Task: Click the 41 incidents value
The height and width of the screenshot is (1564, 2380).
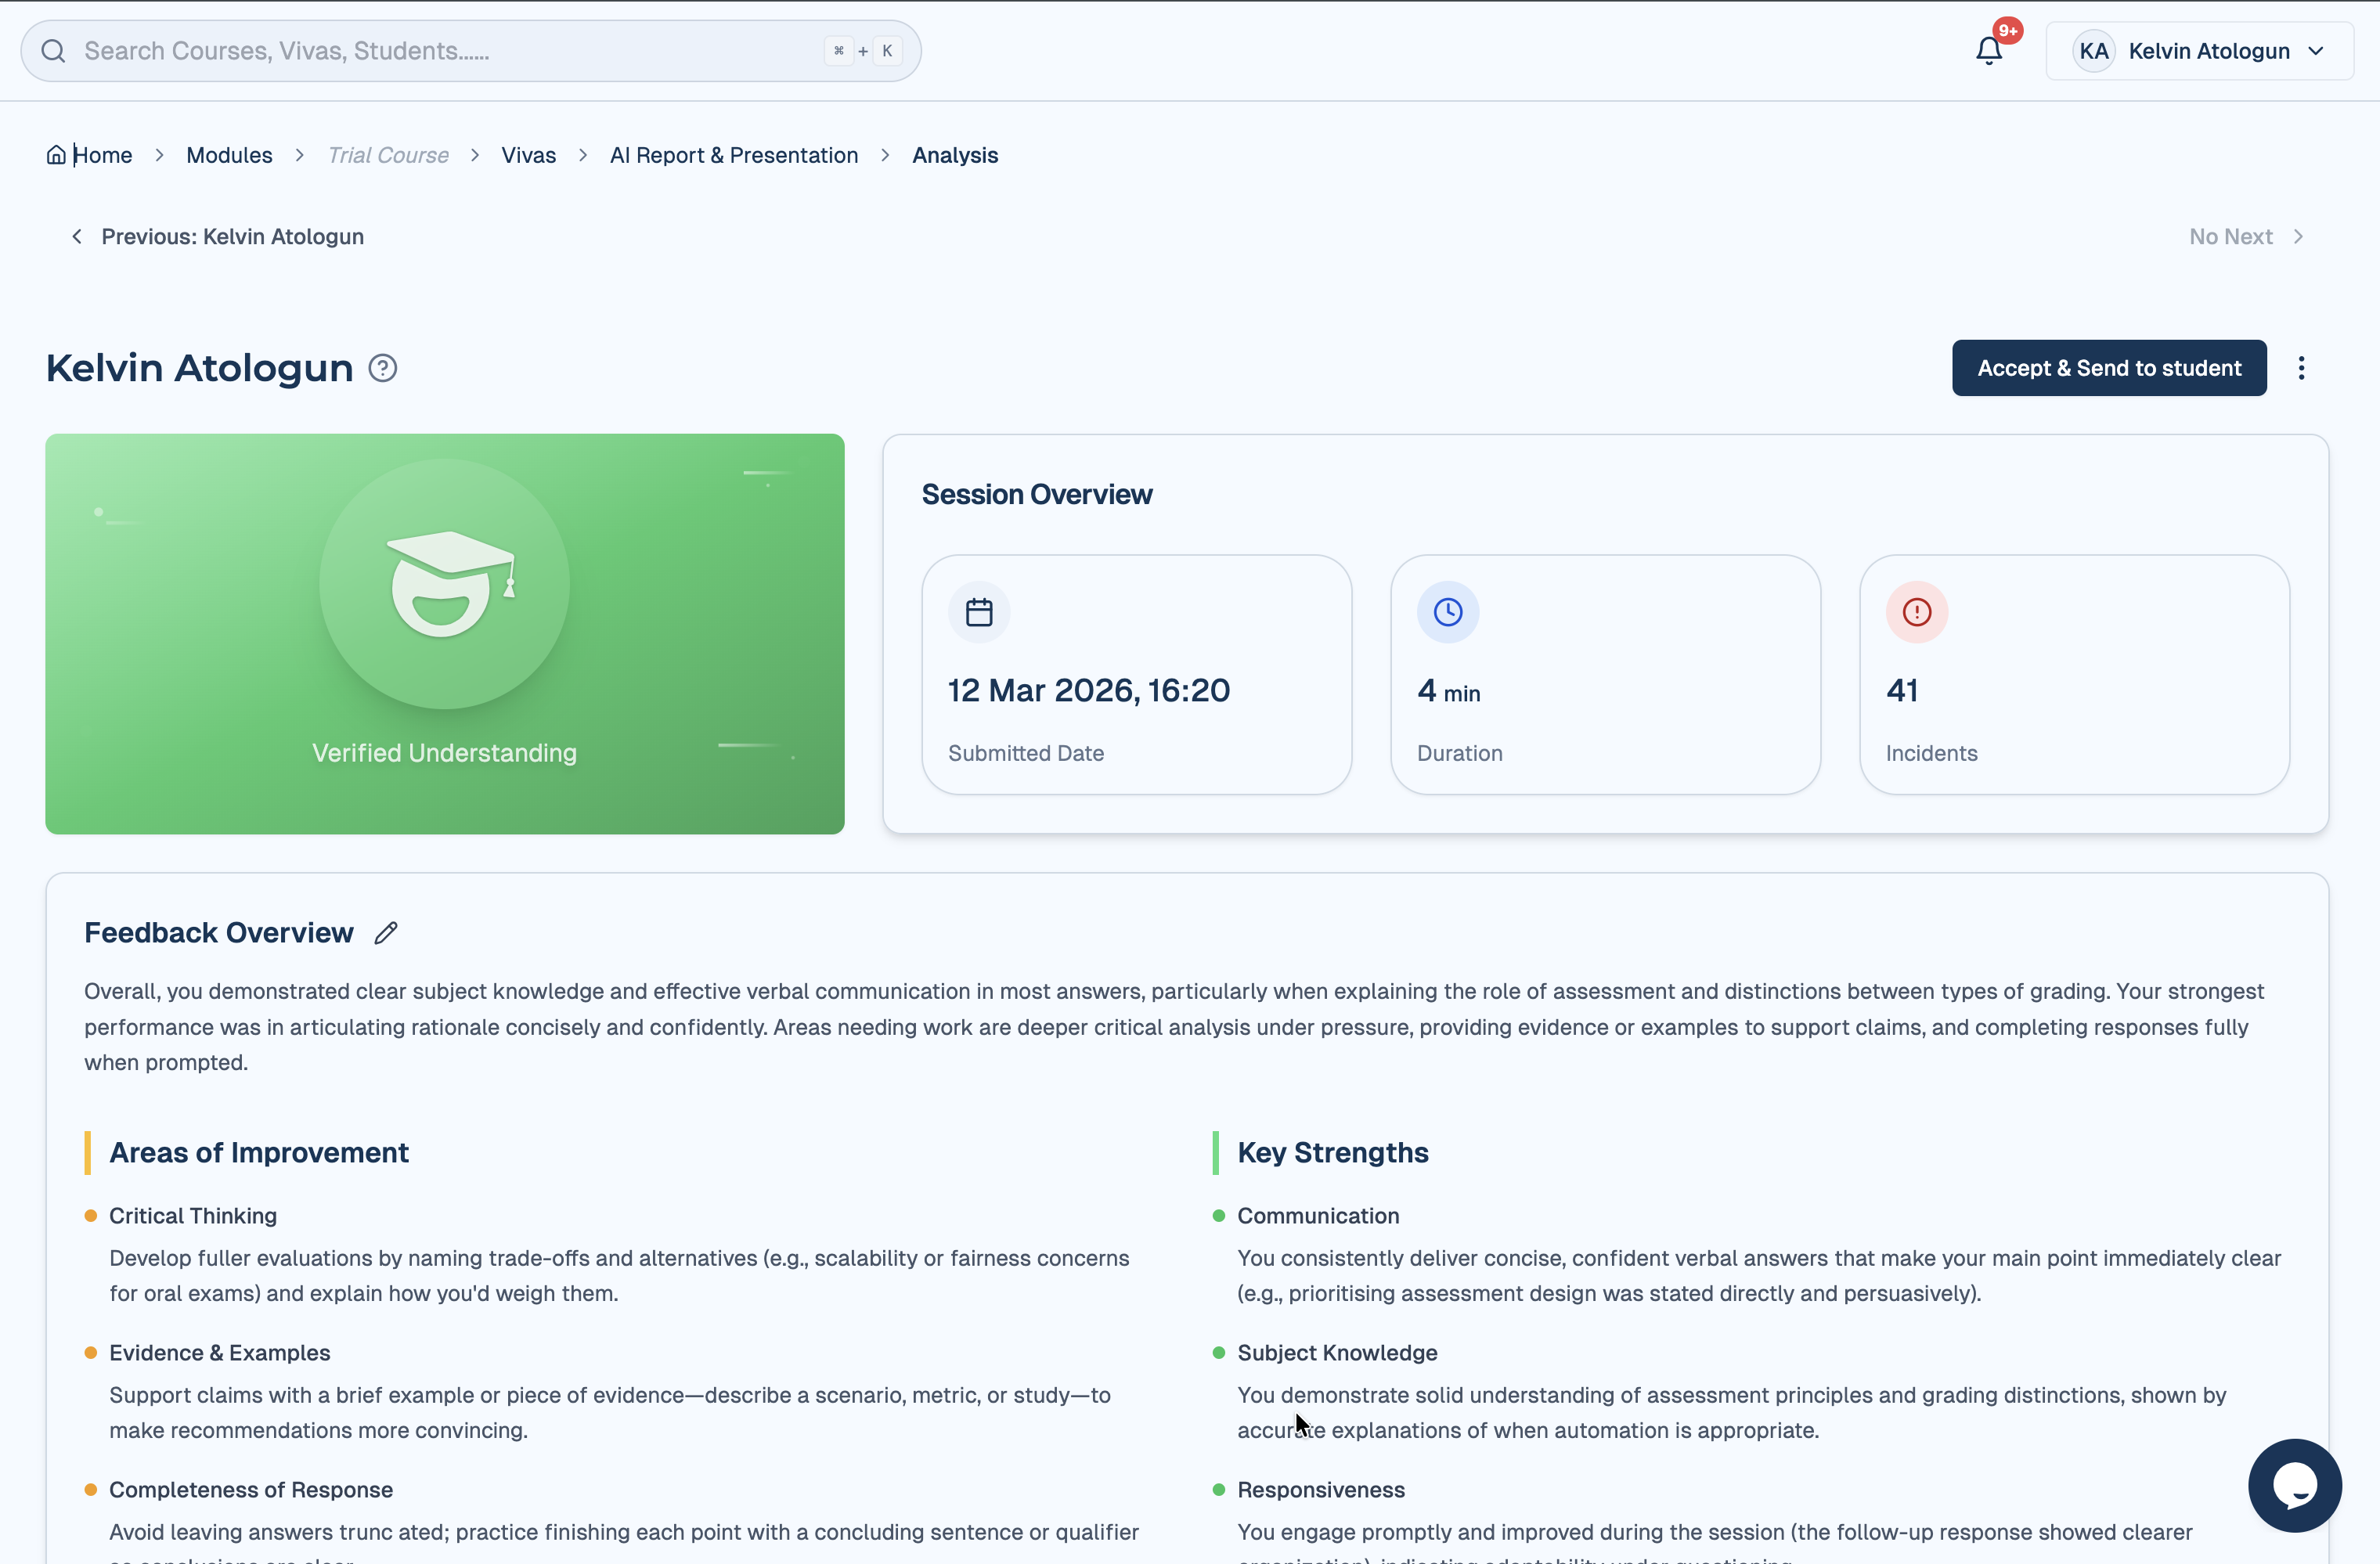Action: 1902,691
